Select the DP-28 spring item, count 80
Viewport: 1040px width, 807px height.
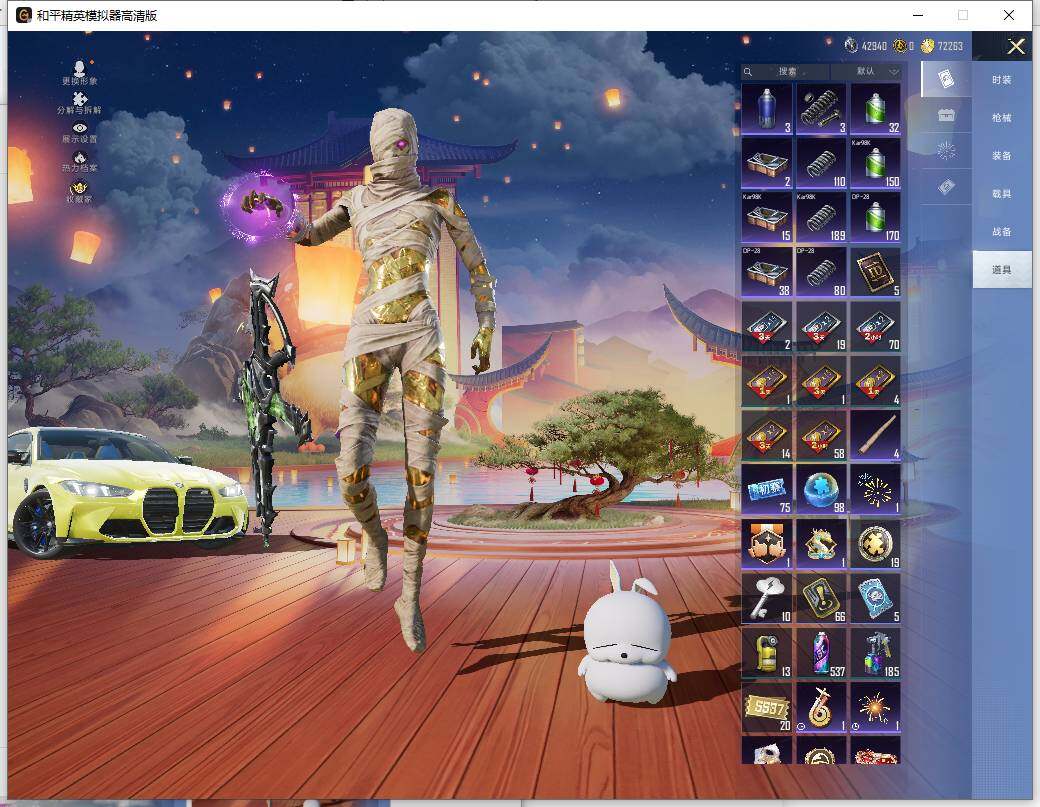821,272
